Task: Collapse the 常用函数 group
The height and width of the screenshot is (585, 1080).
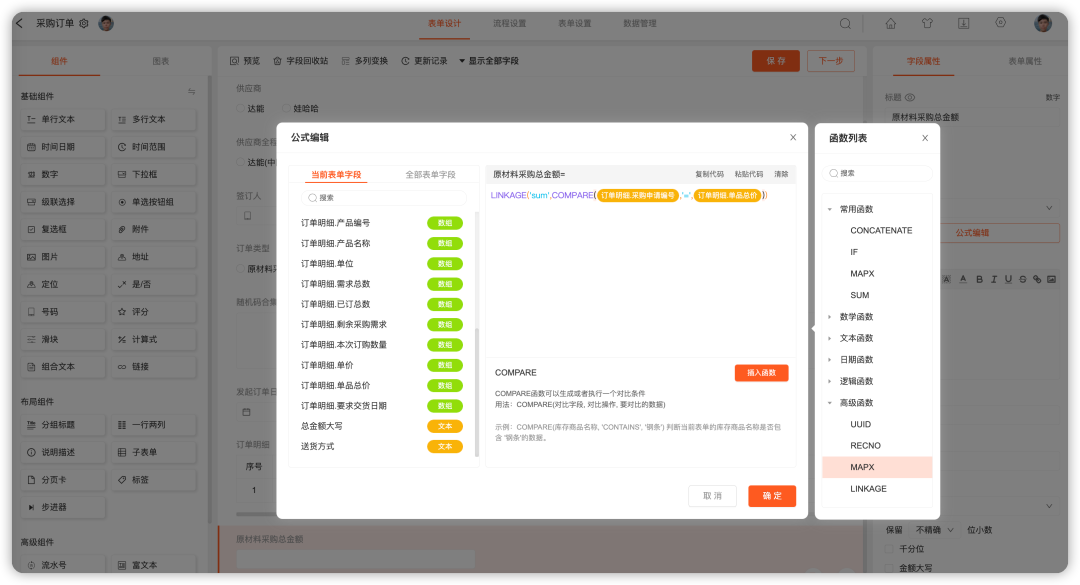Action: [x=830, y=209]
